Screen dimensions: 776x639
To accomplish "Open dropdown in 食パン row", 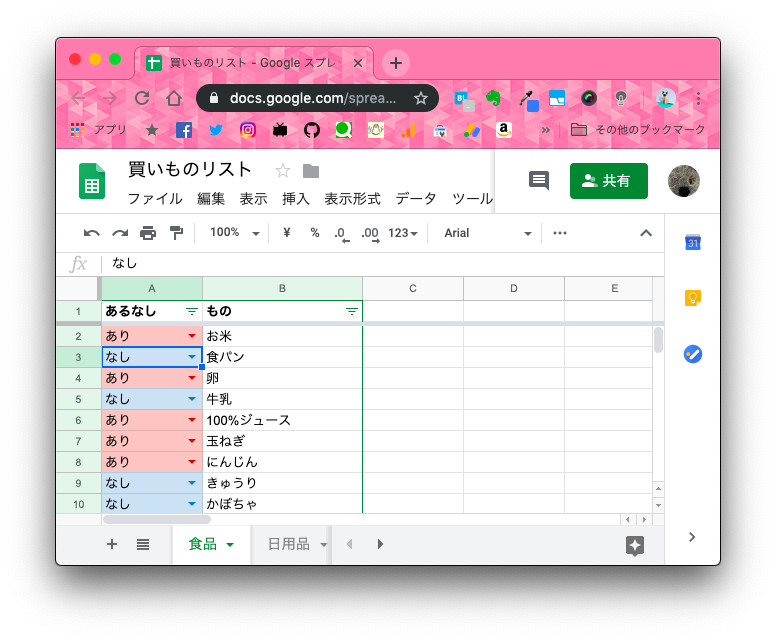I will pos(192,357).
